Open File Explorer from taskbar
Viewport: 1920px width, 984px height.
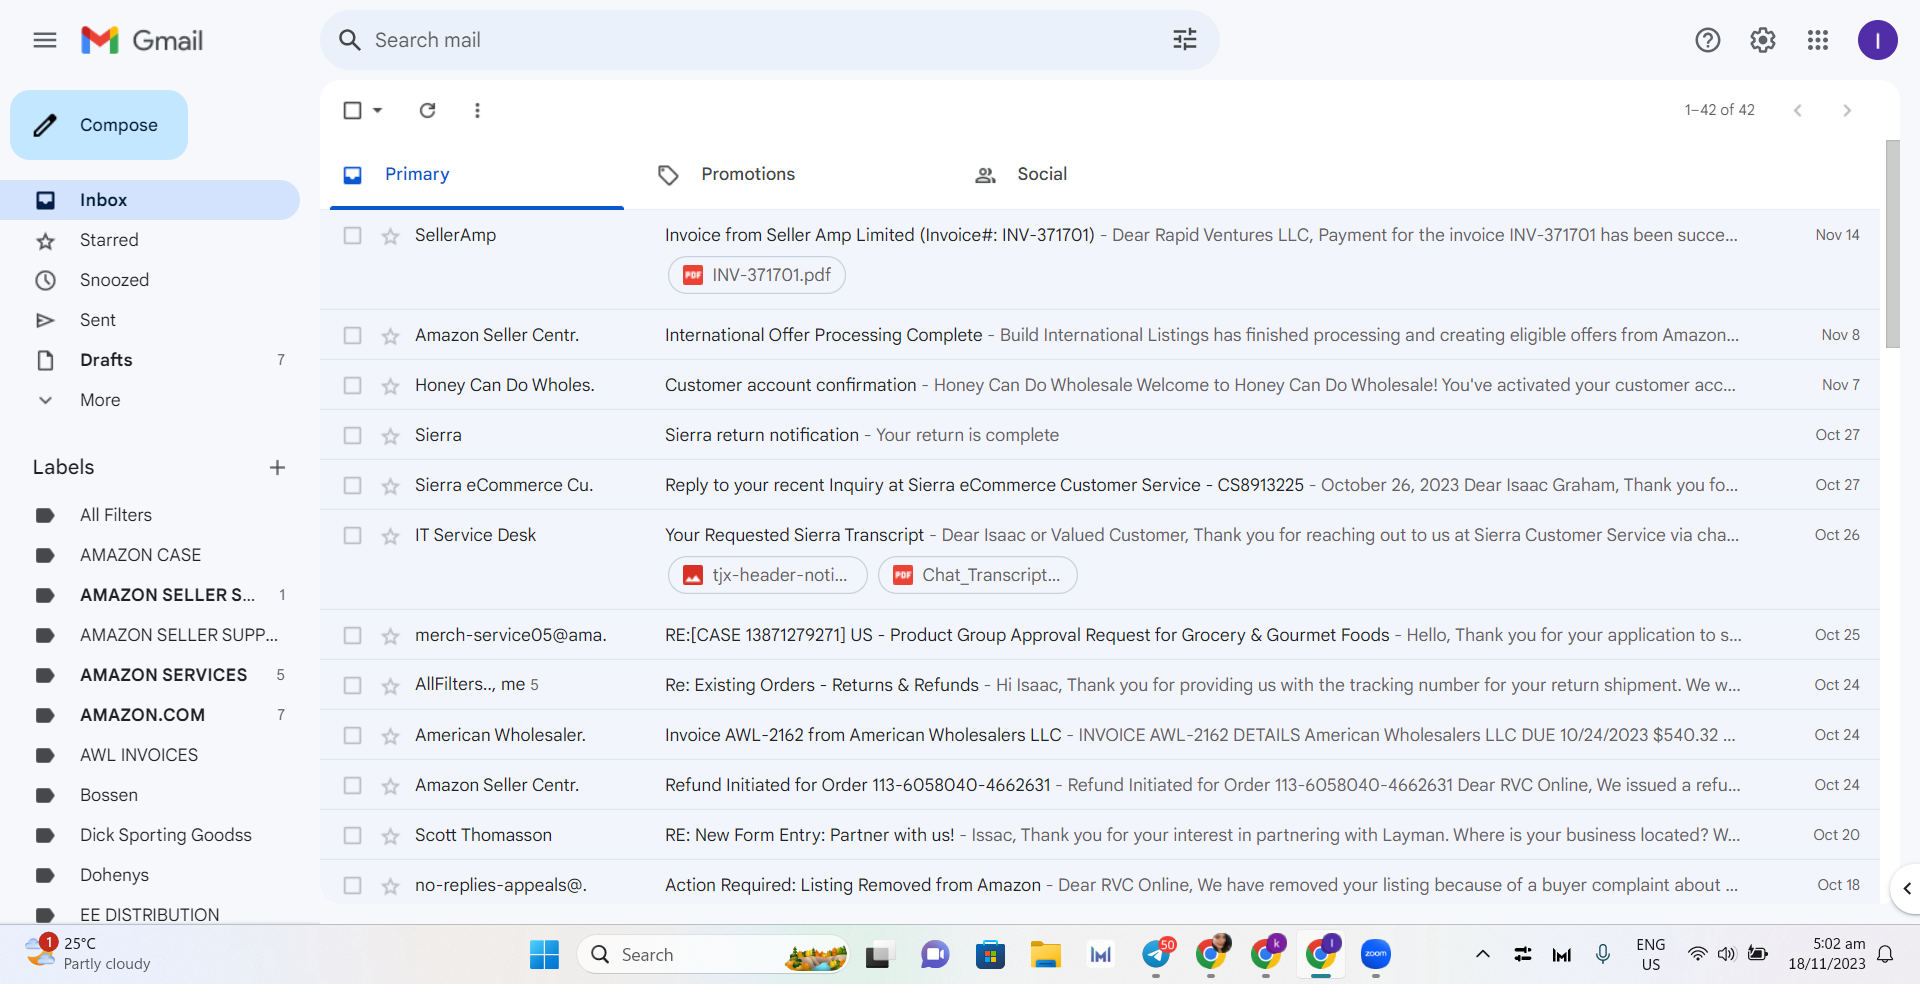click(1046, 955)
